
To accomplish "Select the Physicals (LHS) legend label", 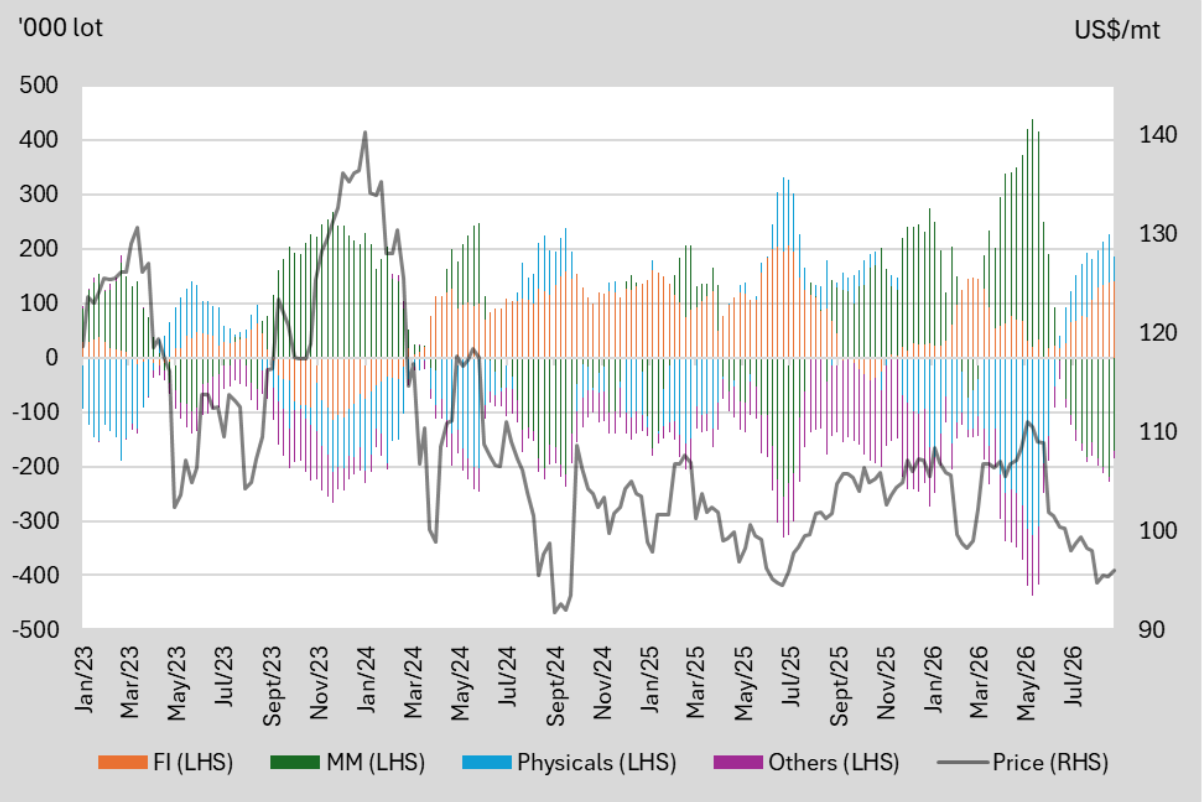I will [x=597, y=763].
